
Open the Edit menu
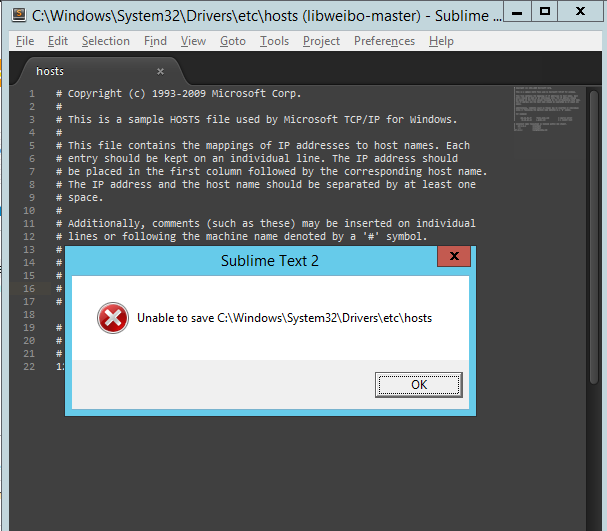(x=58, y=41)
